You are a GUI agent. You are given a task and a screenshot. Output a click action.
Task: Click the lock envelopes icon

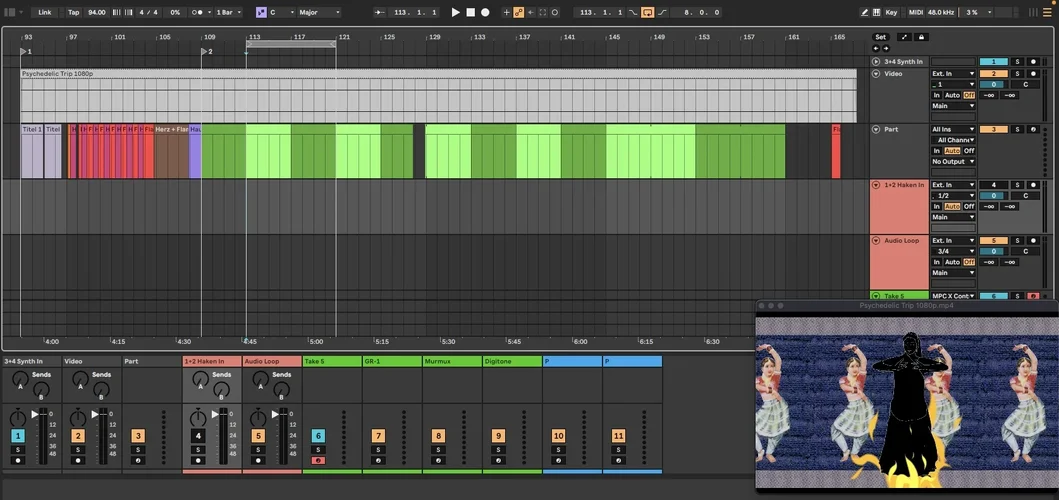coord(921,37)
